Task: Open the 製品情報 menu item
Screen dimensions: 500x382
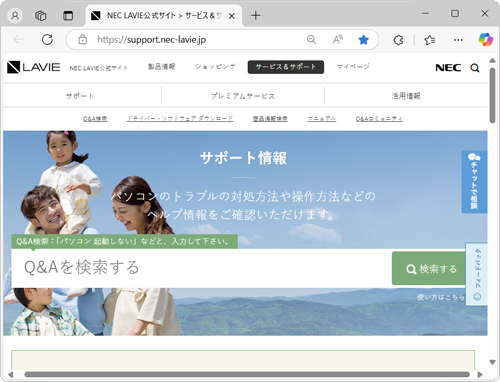Action: point(162,67)
